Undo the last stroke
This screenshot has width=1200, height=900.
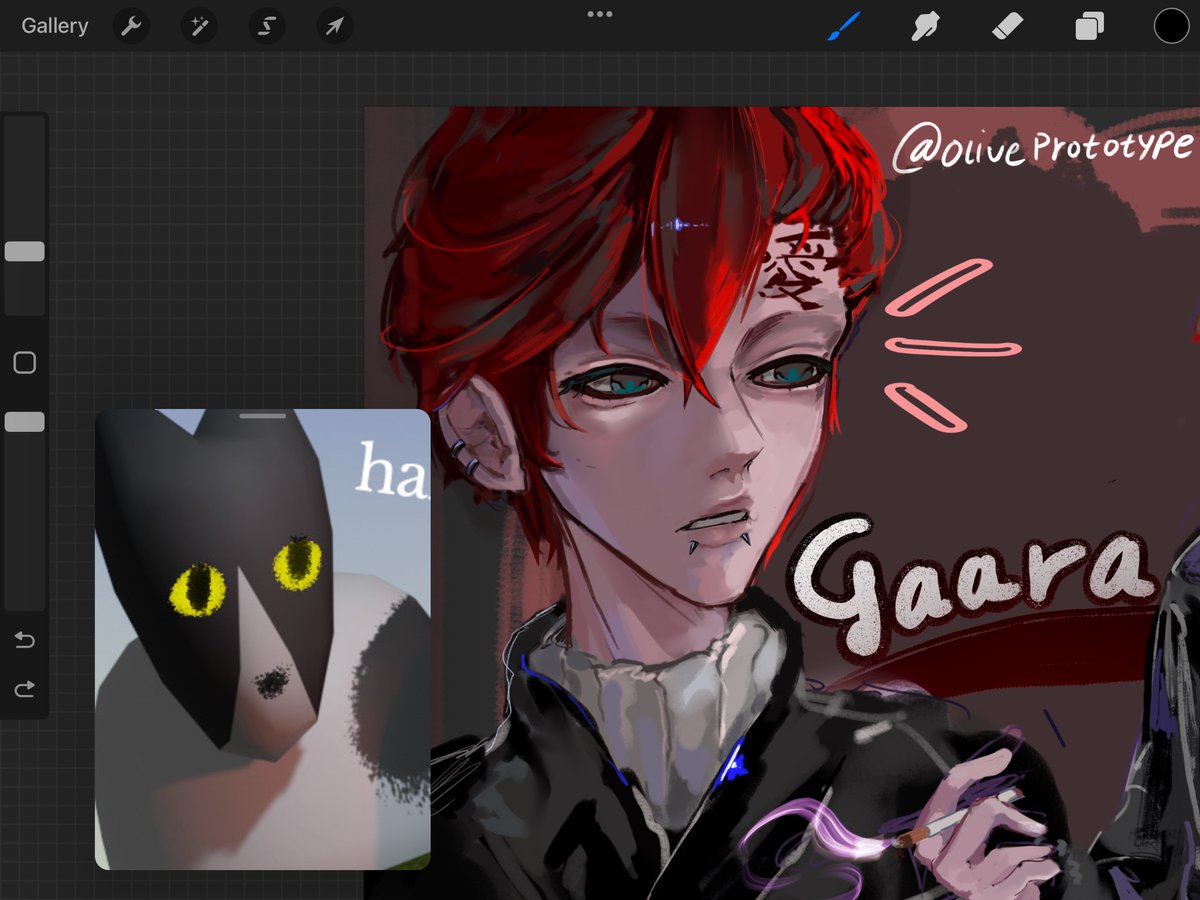(x=25, y=640)
